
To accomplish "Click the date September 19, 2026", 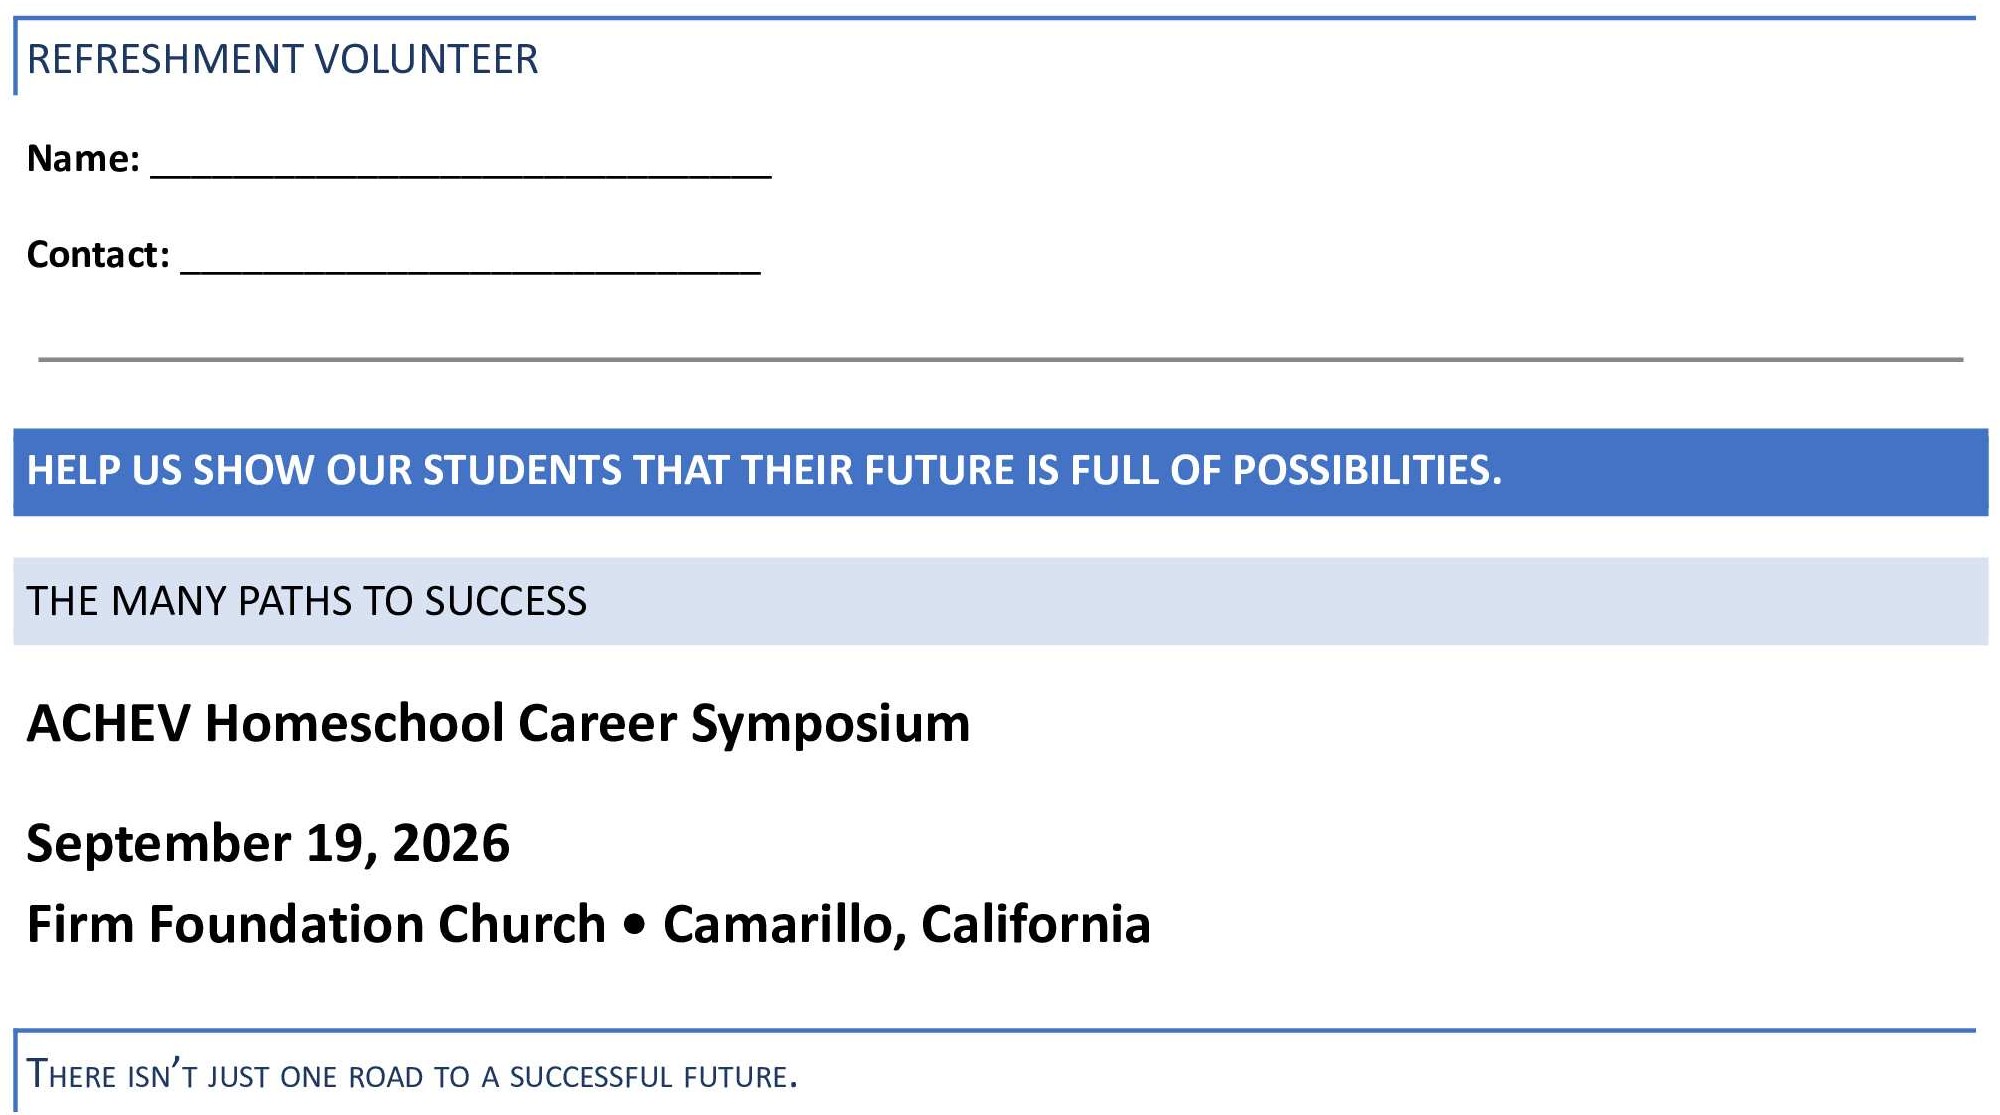I will click(268, 843).
